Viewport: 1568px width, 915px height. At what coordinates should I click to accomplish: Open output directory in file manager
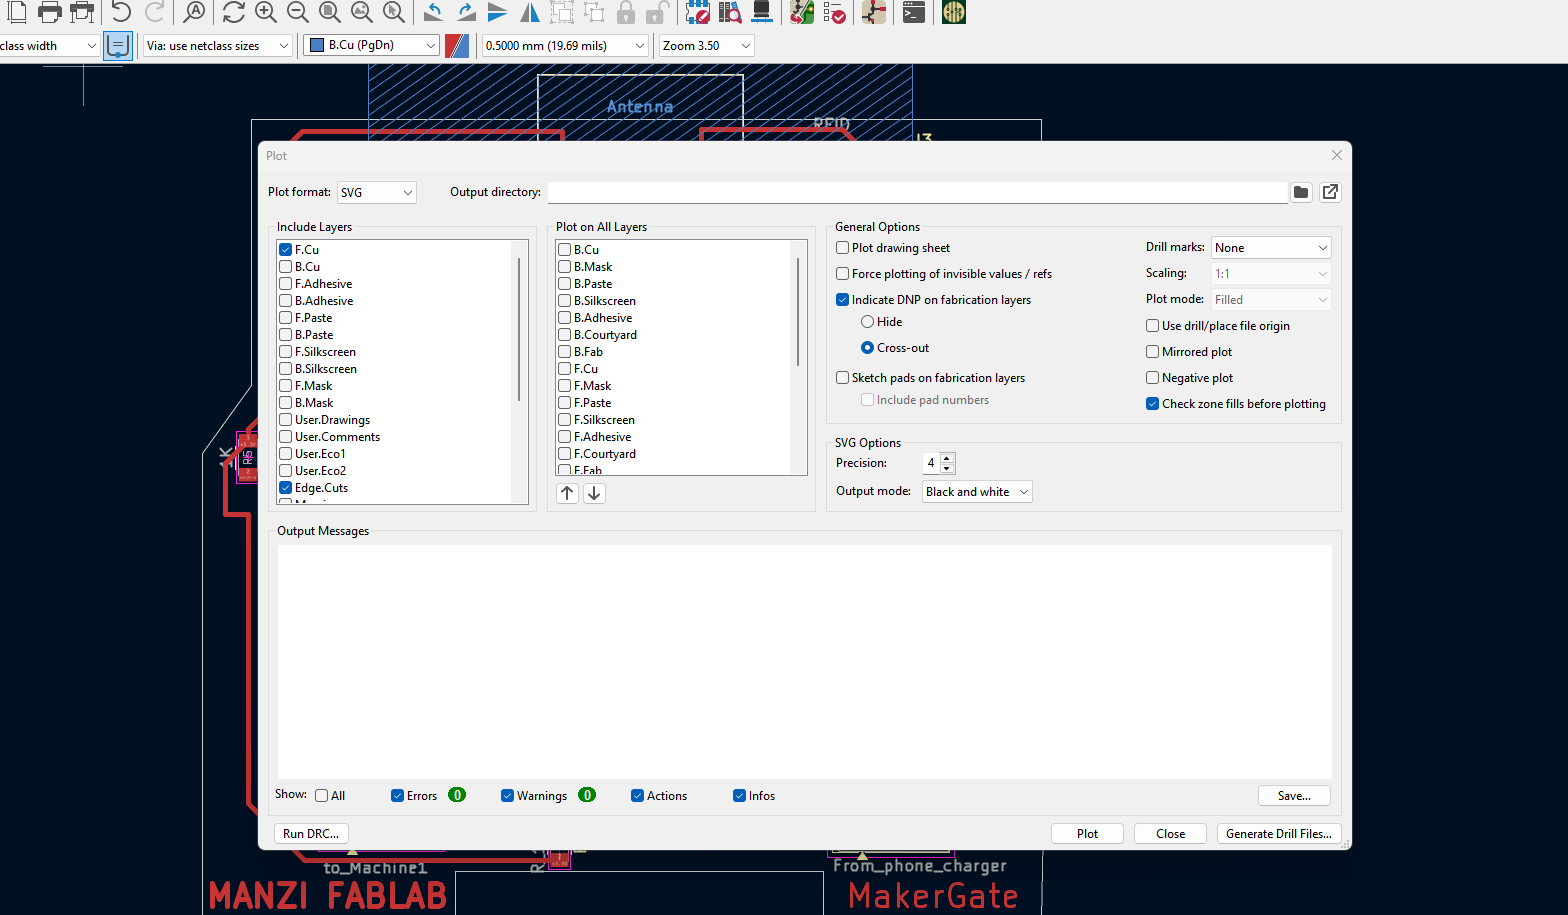(x=1330, y=192)
